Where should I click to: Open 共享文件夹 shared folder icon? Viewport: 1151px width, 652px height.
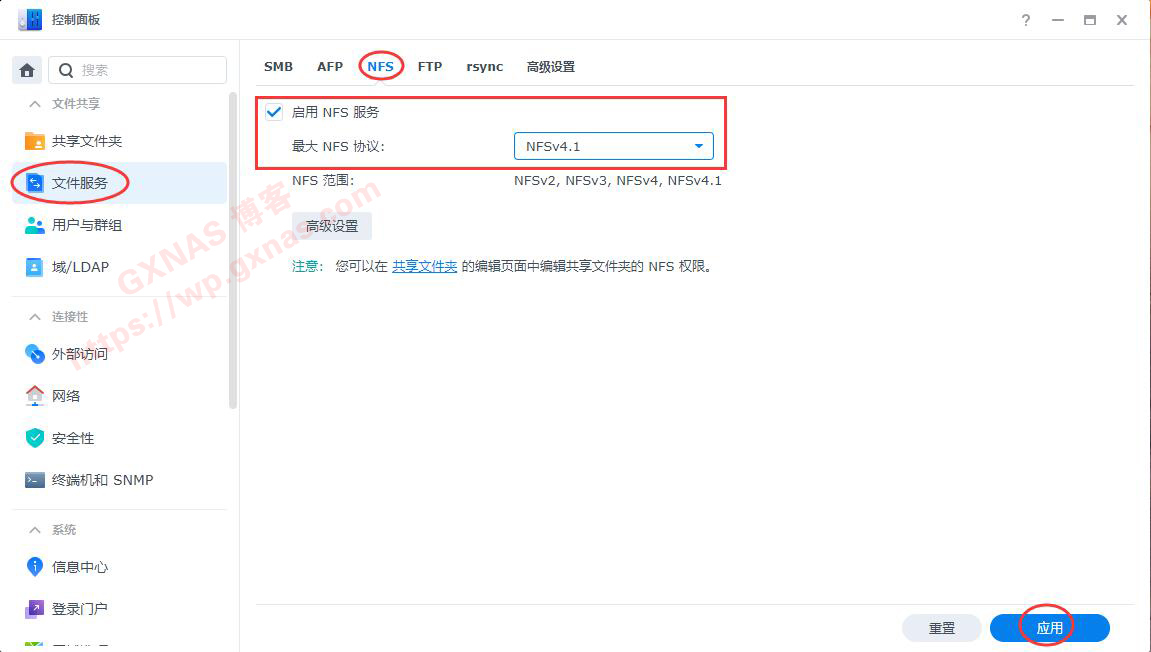pyautogui.click(x=35, y=141)
